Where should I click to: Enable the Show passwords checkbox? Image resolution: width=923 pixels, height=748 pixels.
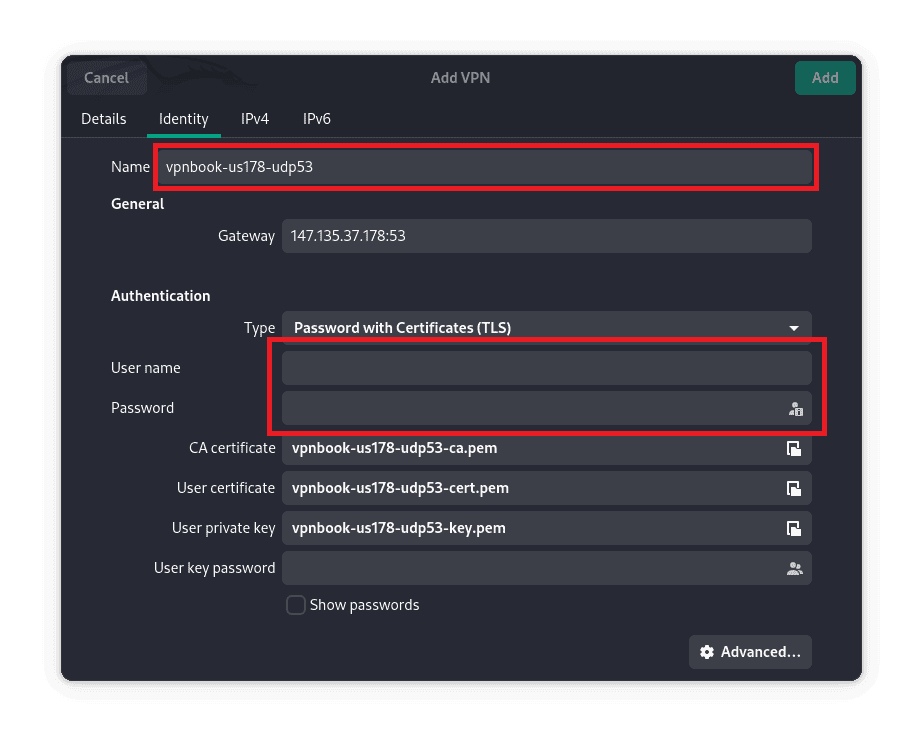coord(296,605)
